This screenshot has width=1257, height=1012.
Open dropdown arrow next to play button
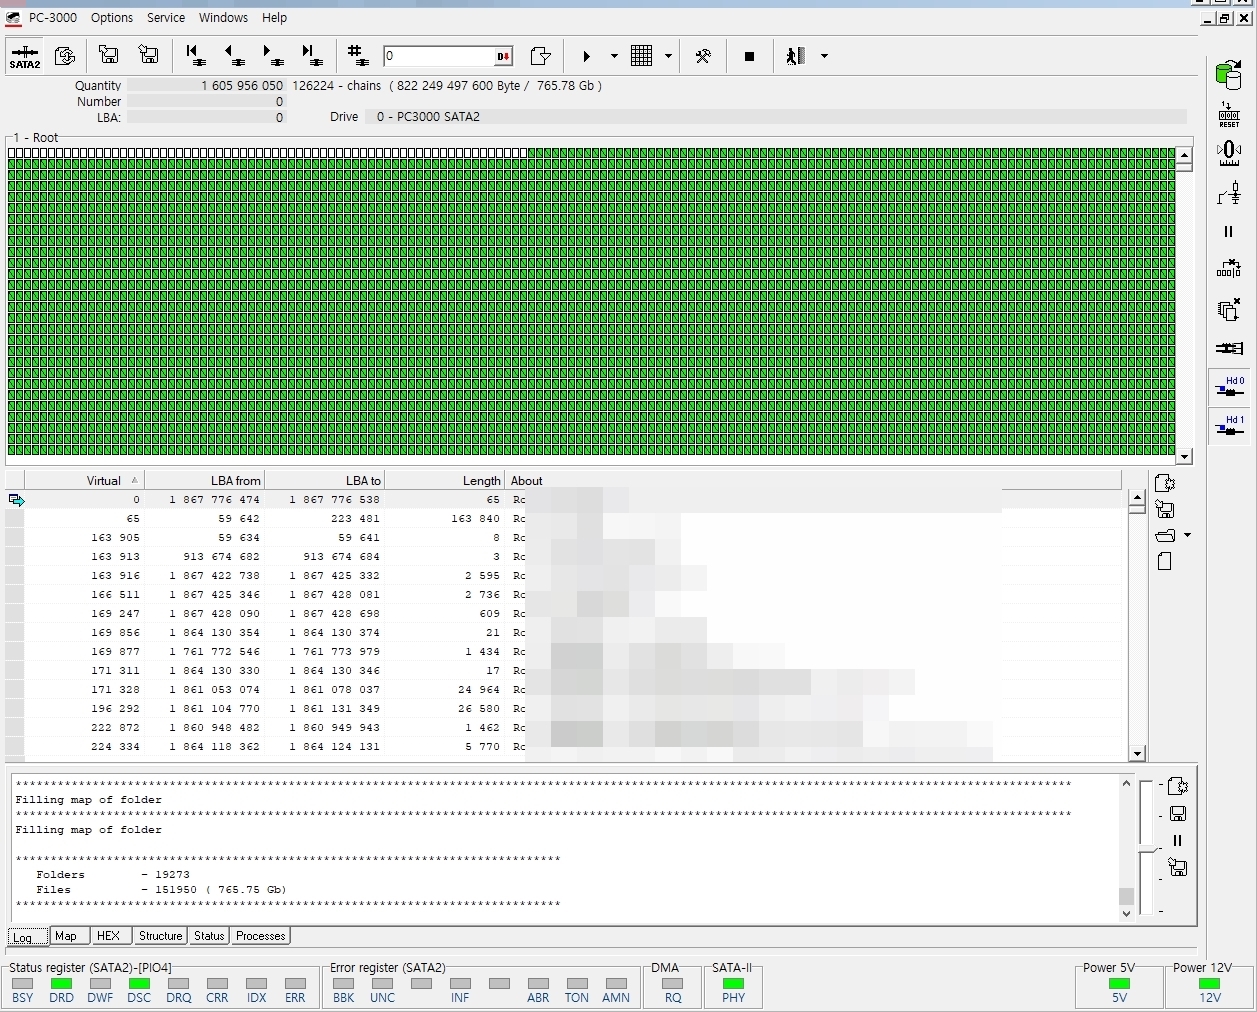[614, 56]
